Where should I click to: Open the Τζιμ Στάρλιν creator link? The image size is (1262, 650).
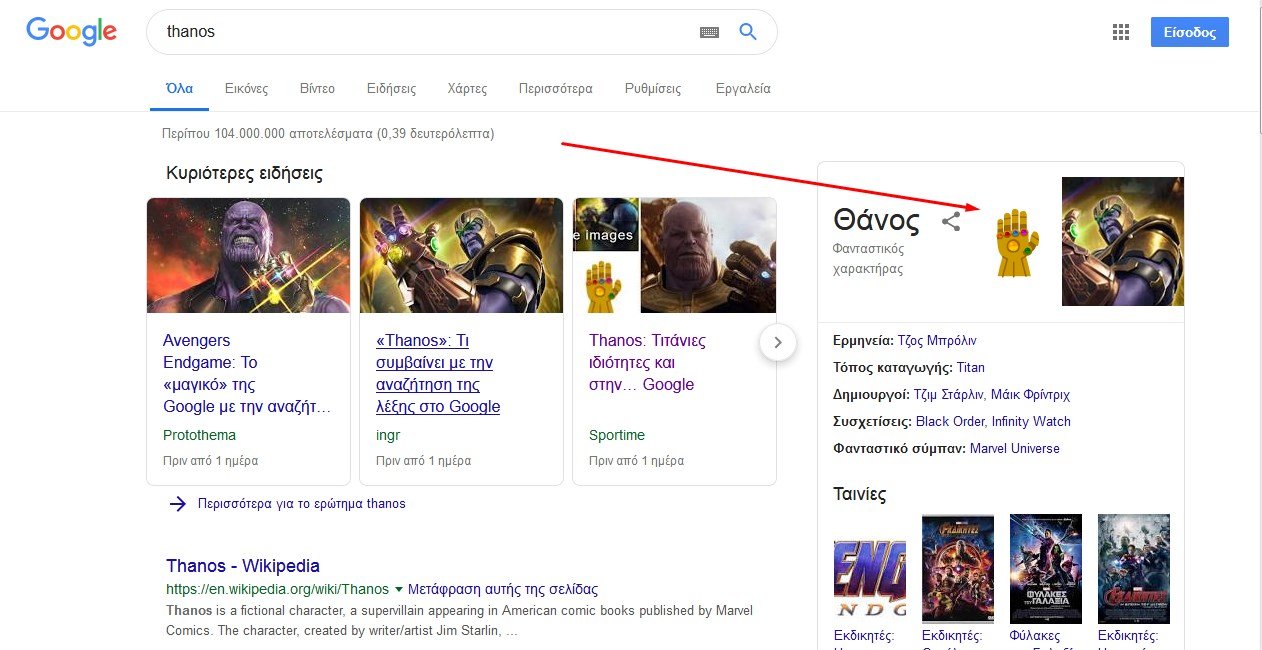[x=948, y=394]
